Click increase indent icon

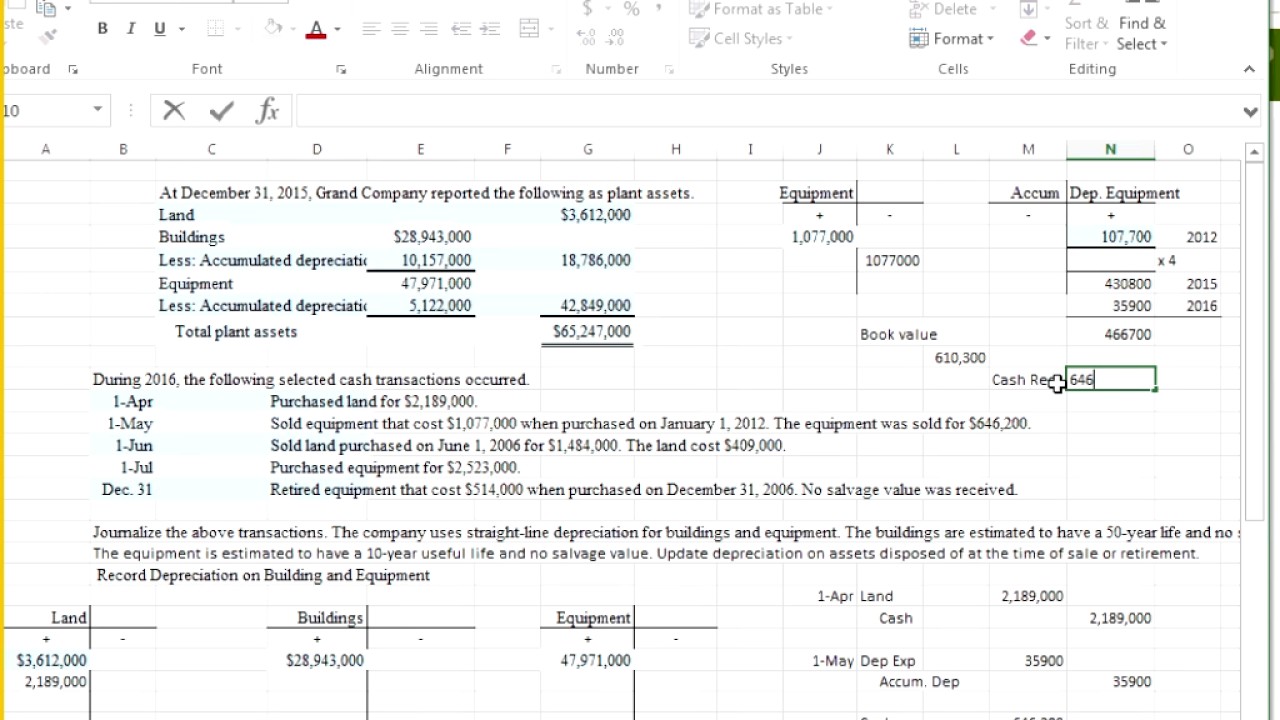coord(490,29)
